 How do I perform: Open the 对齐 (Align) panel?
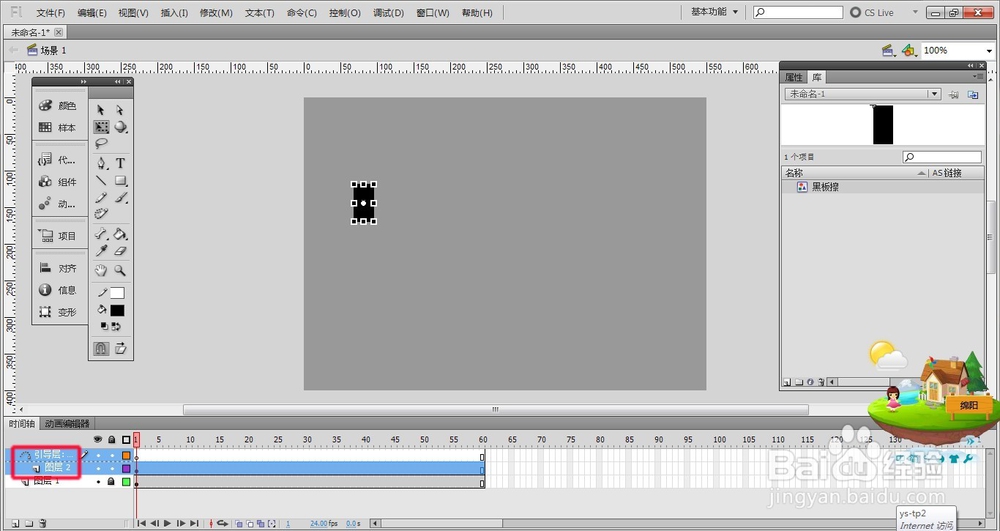click(59, 268)
